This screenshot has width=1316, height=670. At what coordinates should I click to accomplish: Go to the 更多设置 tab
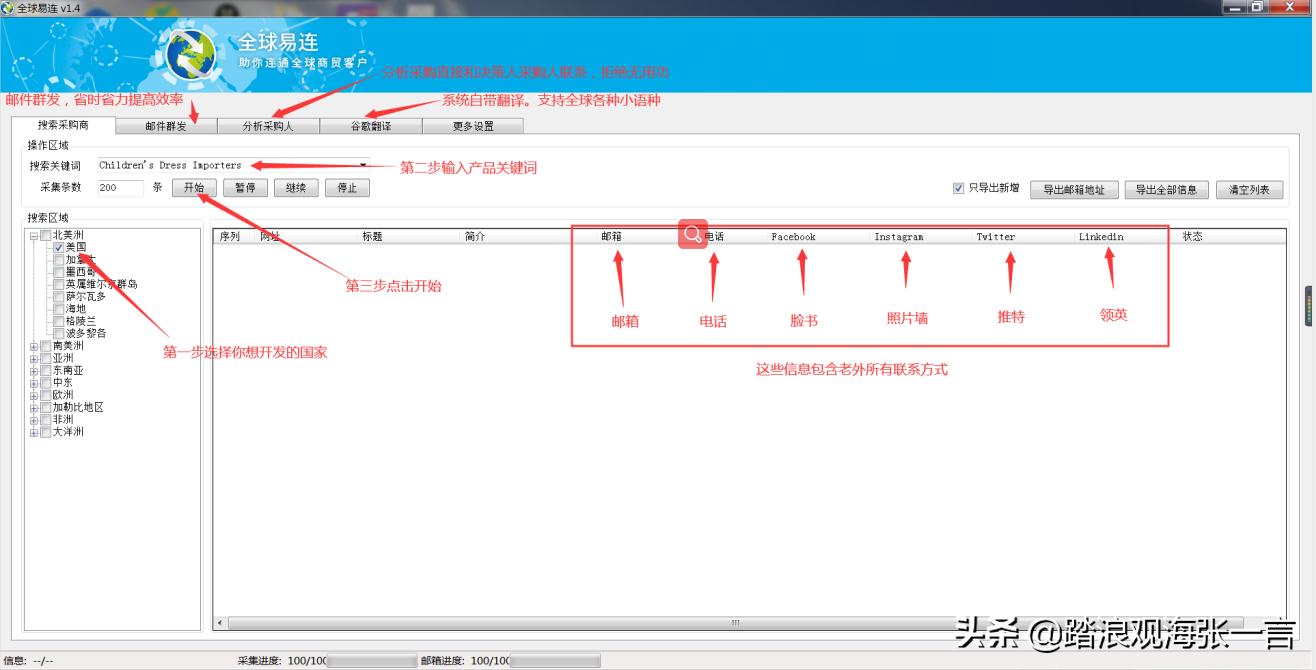coord(474,125)
